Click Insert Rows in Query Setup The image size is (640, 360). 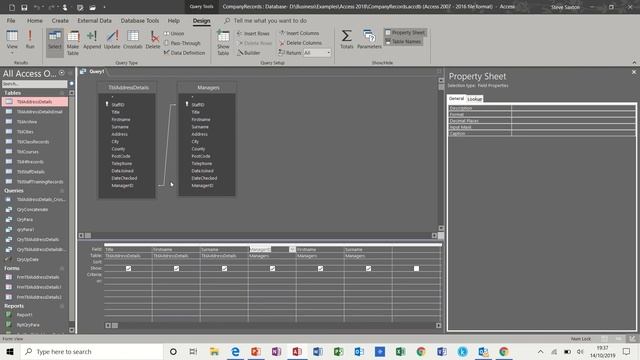(x=253, y=33)
